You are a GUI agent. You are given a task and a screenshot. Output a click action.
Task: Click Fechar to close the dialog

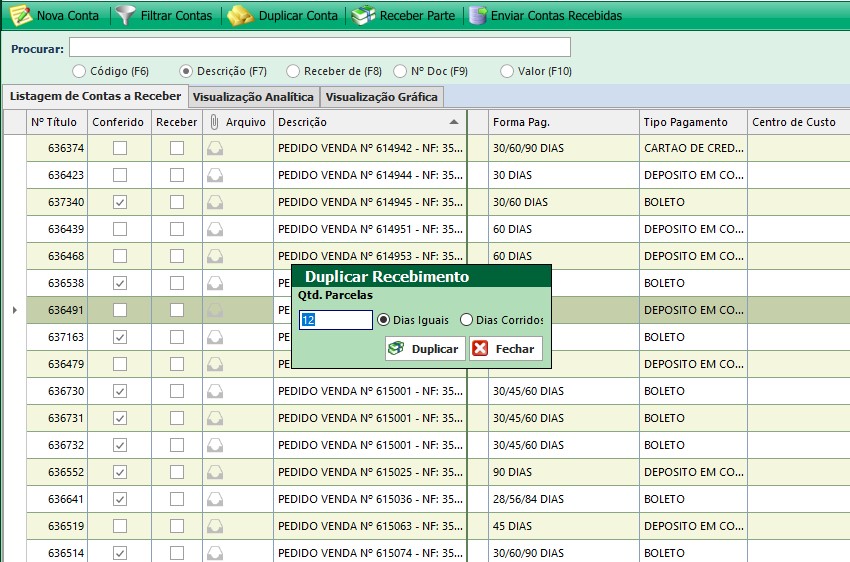(506, 349)
